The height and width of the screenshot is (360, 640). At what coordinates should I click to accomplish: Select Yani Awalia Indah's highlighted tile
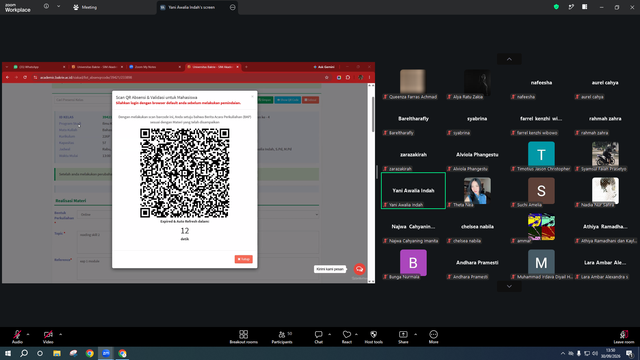(413, 191)
